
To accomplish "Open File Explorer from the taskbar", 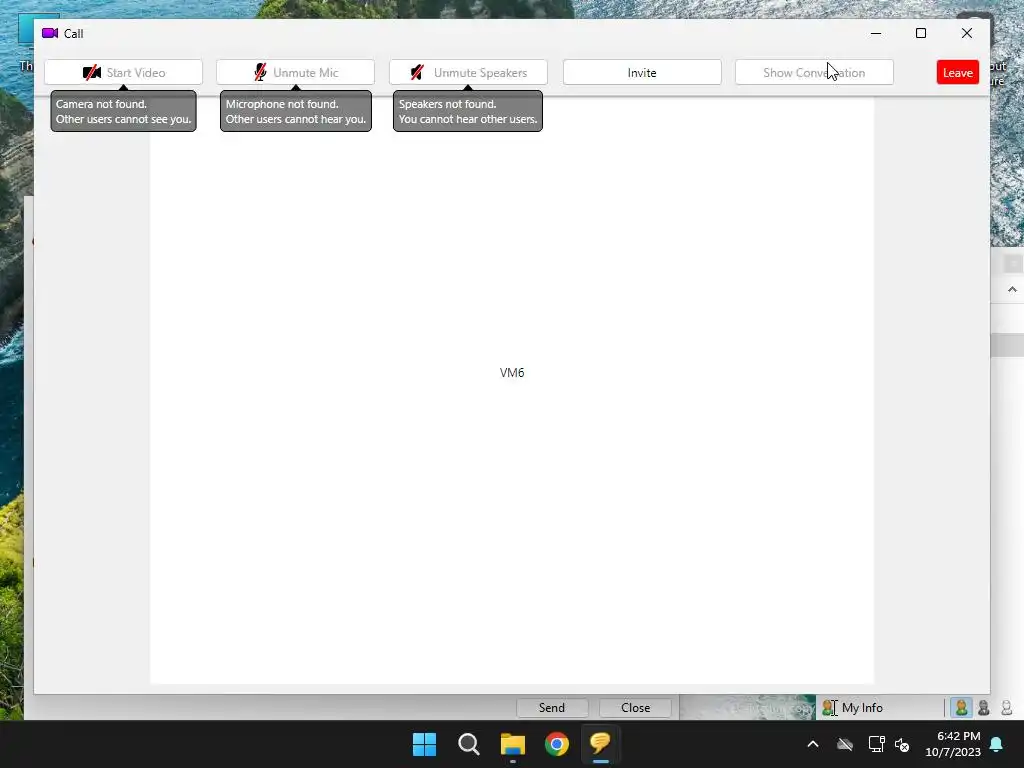I will (513, 744).
